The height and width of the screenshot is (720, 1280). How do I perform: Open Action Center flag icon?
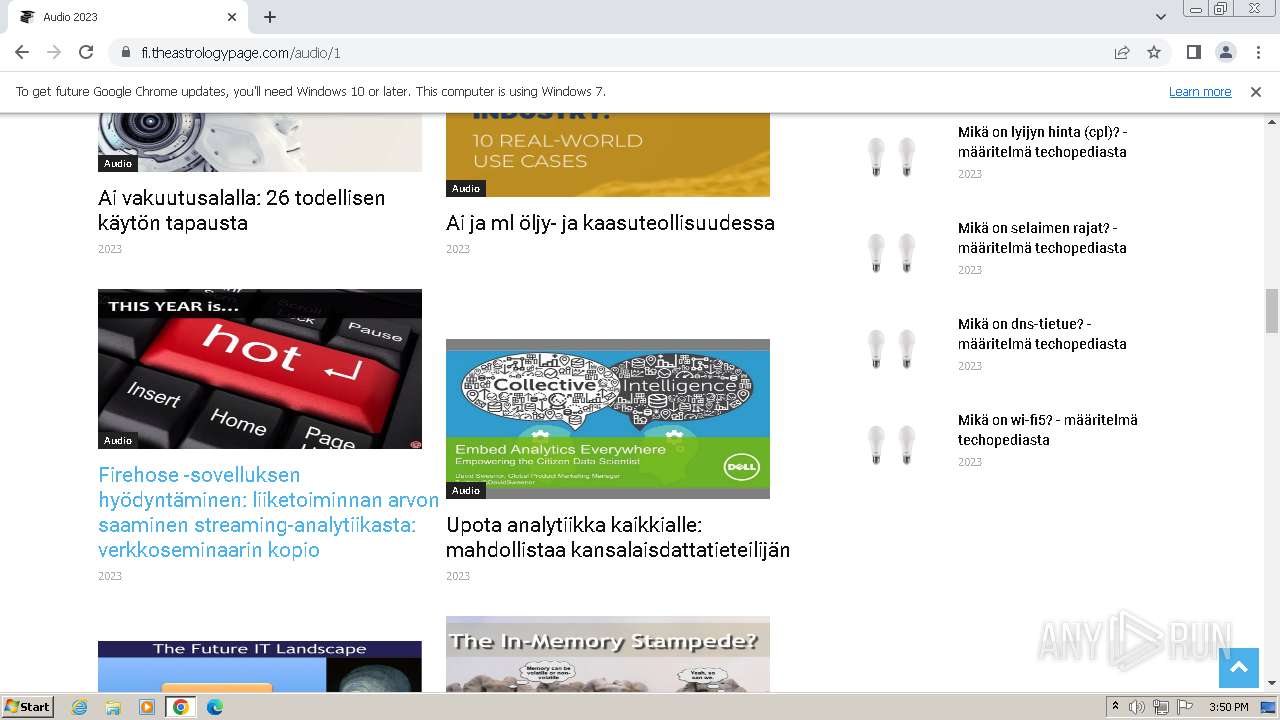(x=1185, y=707)
